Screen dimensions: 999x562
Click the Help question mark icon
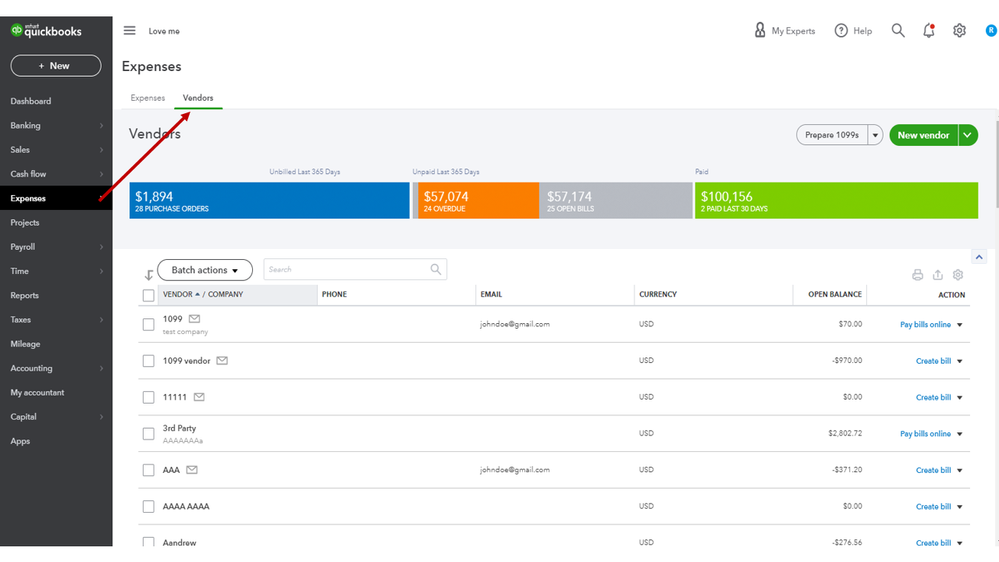point(841,31)
